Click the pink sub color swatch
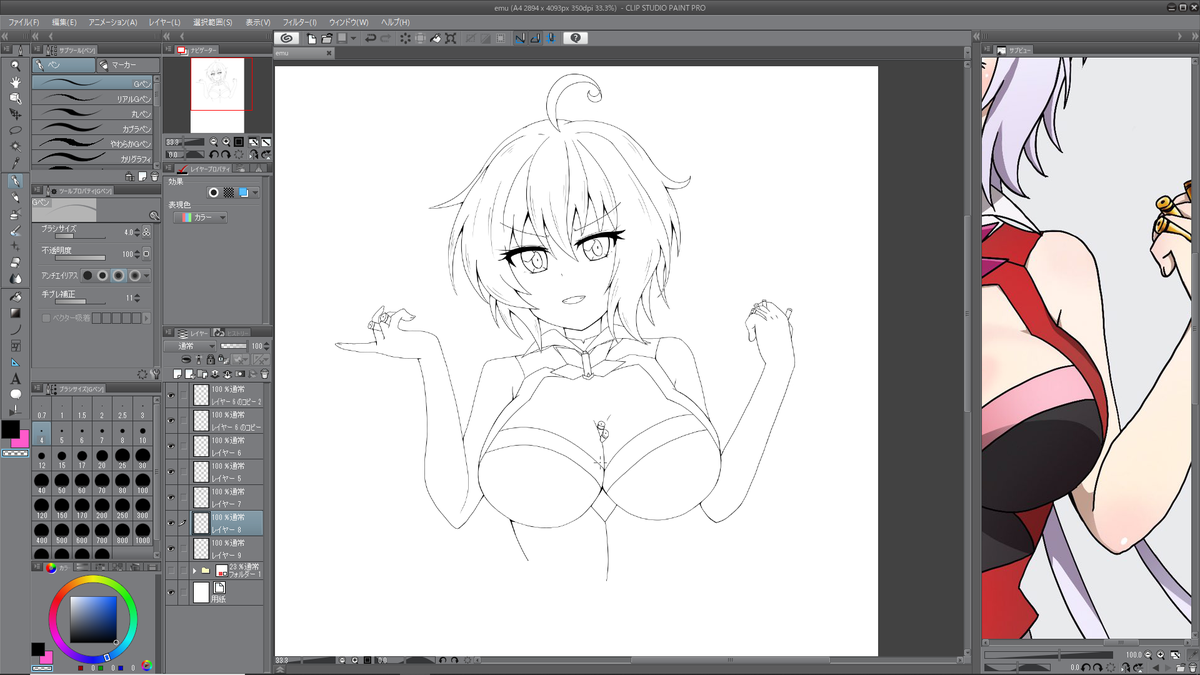 (21, 439)
